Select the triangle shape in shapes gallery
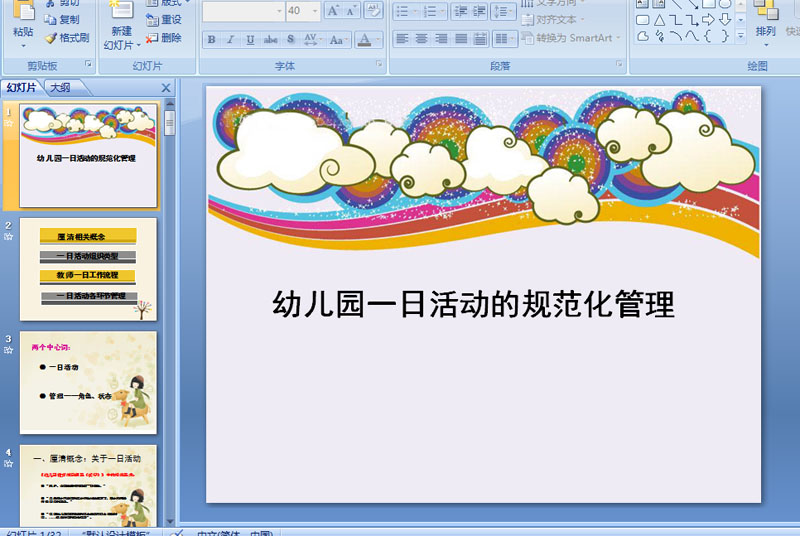800x536 pixels. pos(659,20)
